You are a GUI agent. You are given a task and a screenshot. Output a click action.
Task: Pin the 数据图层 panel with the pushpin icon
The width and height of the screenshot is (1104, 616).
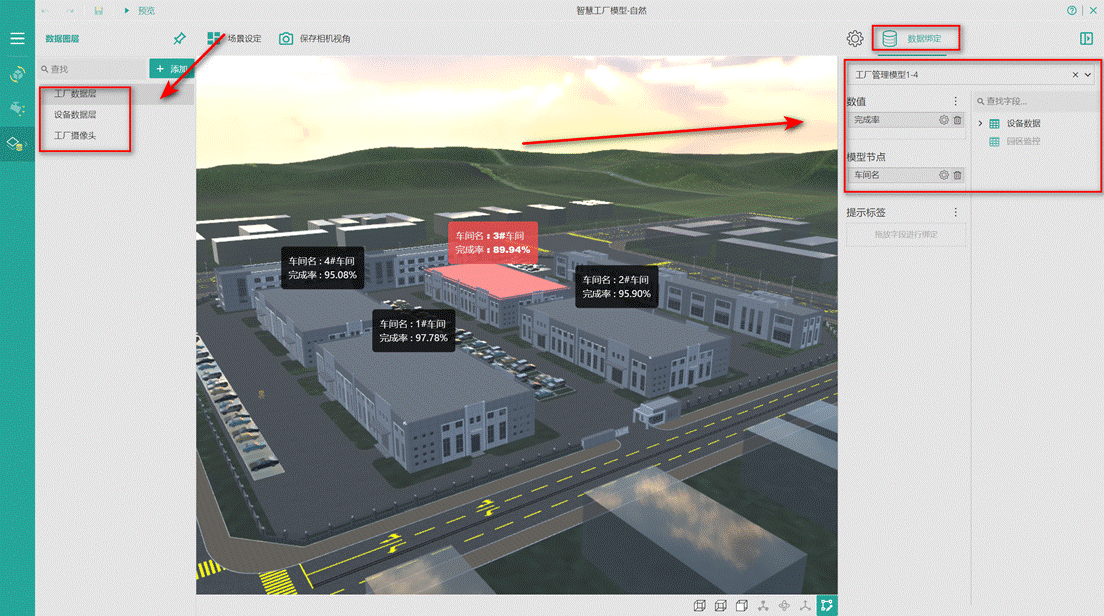[x=180, y=39]
